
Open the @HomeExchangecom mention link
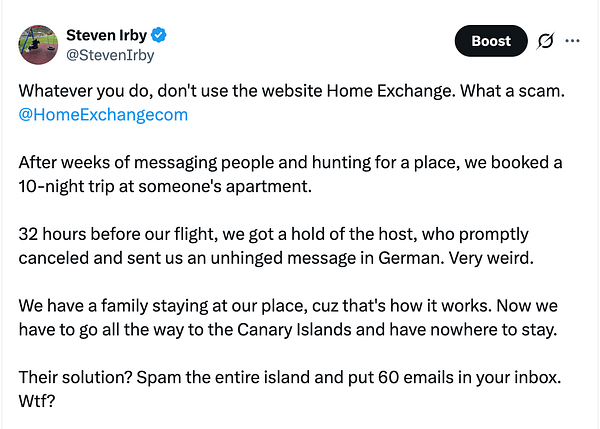click(x=103, y=115)
